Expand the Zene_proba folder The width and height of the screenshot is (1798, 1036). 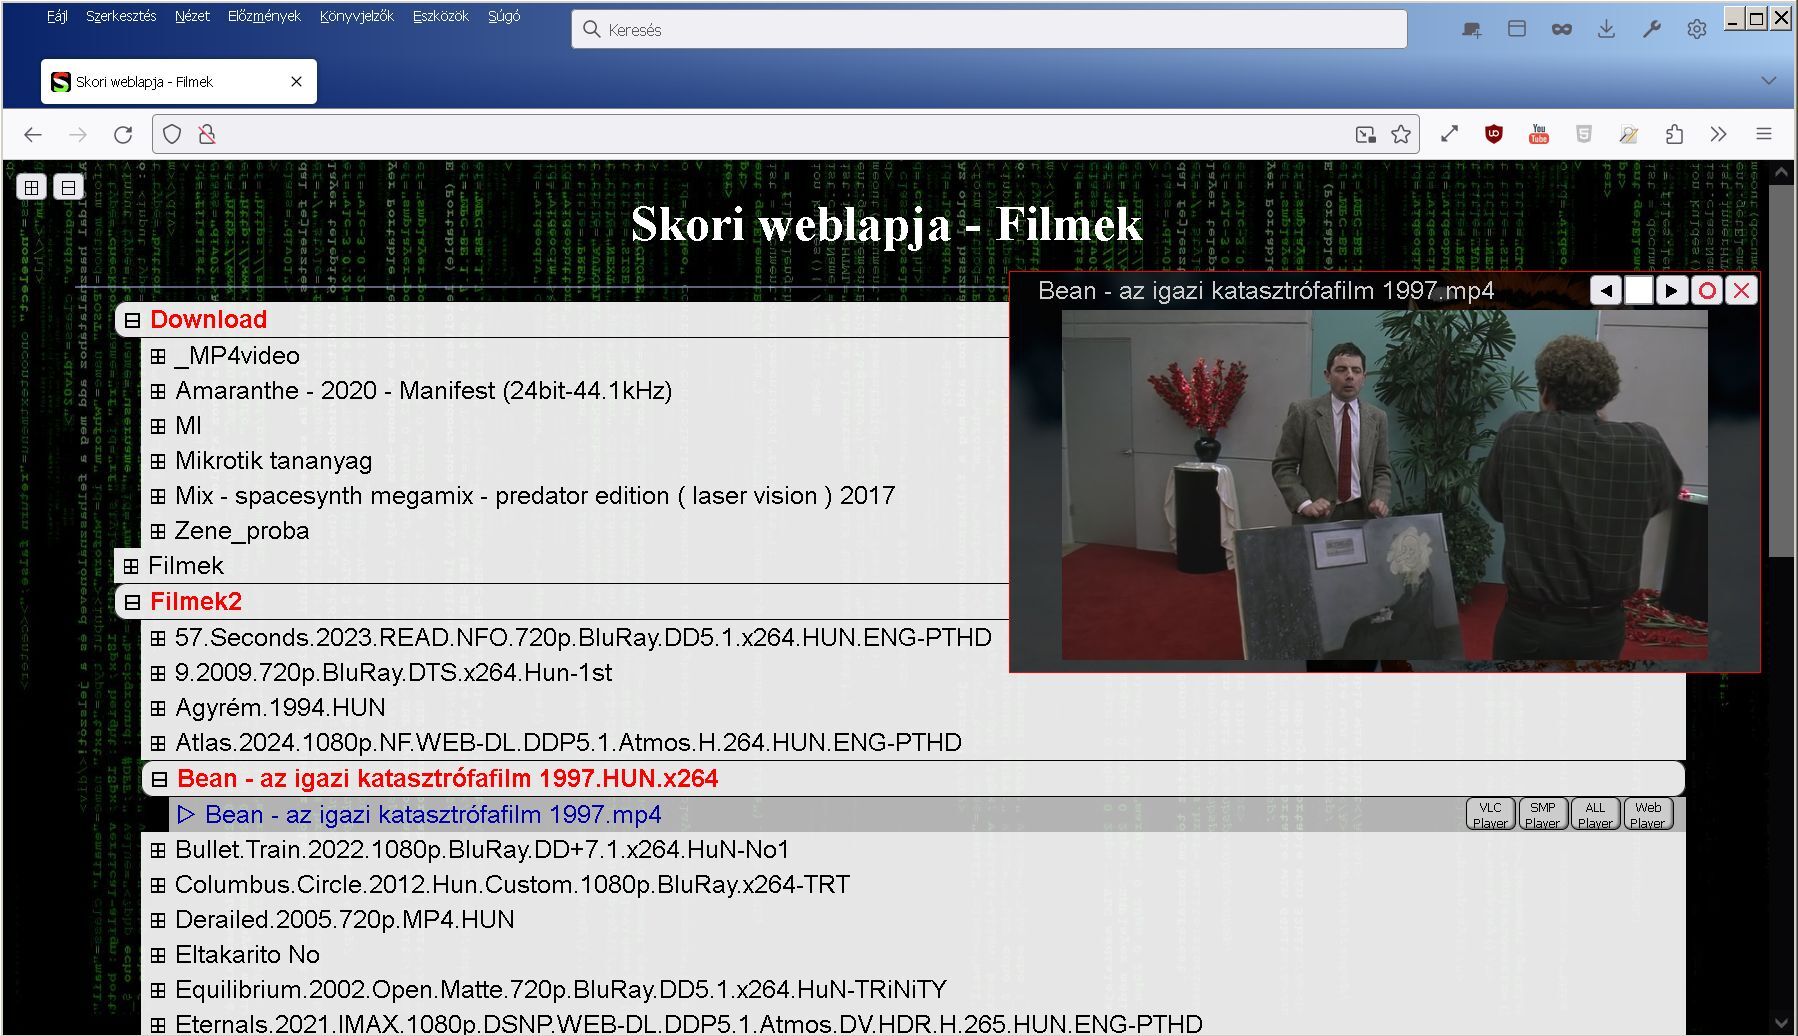[x=158, y=531]
